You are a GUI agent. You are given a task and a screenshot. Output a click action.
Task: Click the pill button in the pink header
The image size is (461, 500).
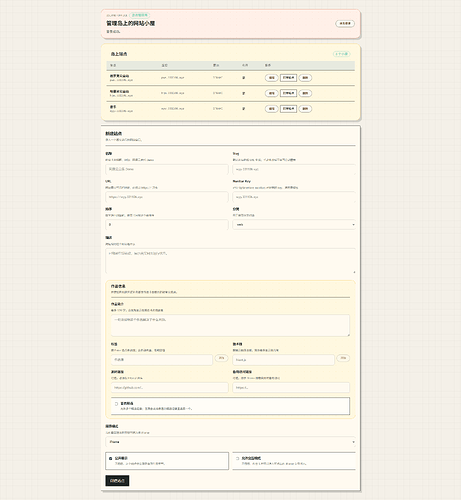(x=345, y=23)
